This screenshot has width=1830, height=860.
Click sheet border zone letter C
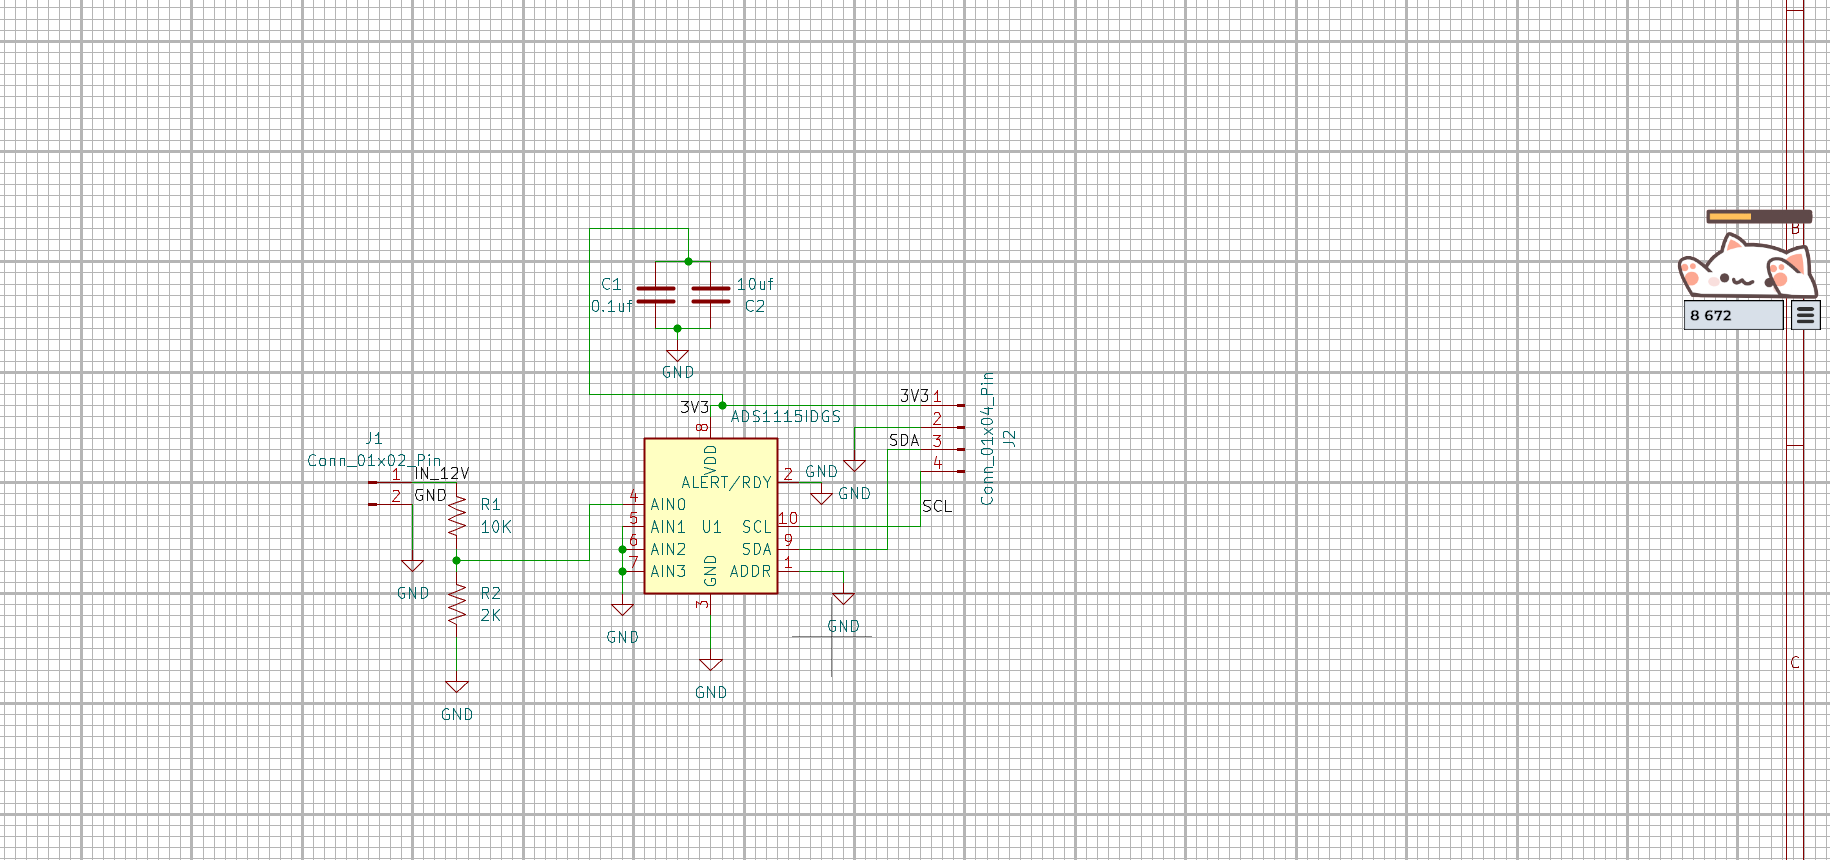point(1795,663)
